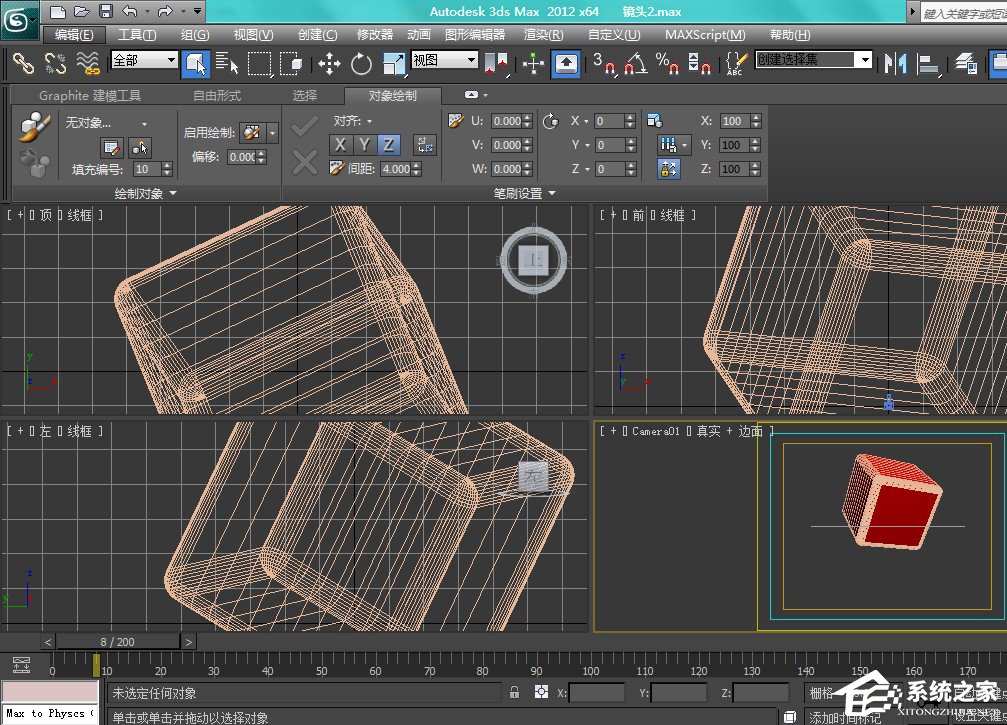This screenshot has height=725, width=1007.
Task: Open the 视图 reference coordinate dropdown
Action: coord(445,60)
